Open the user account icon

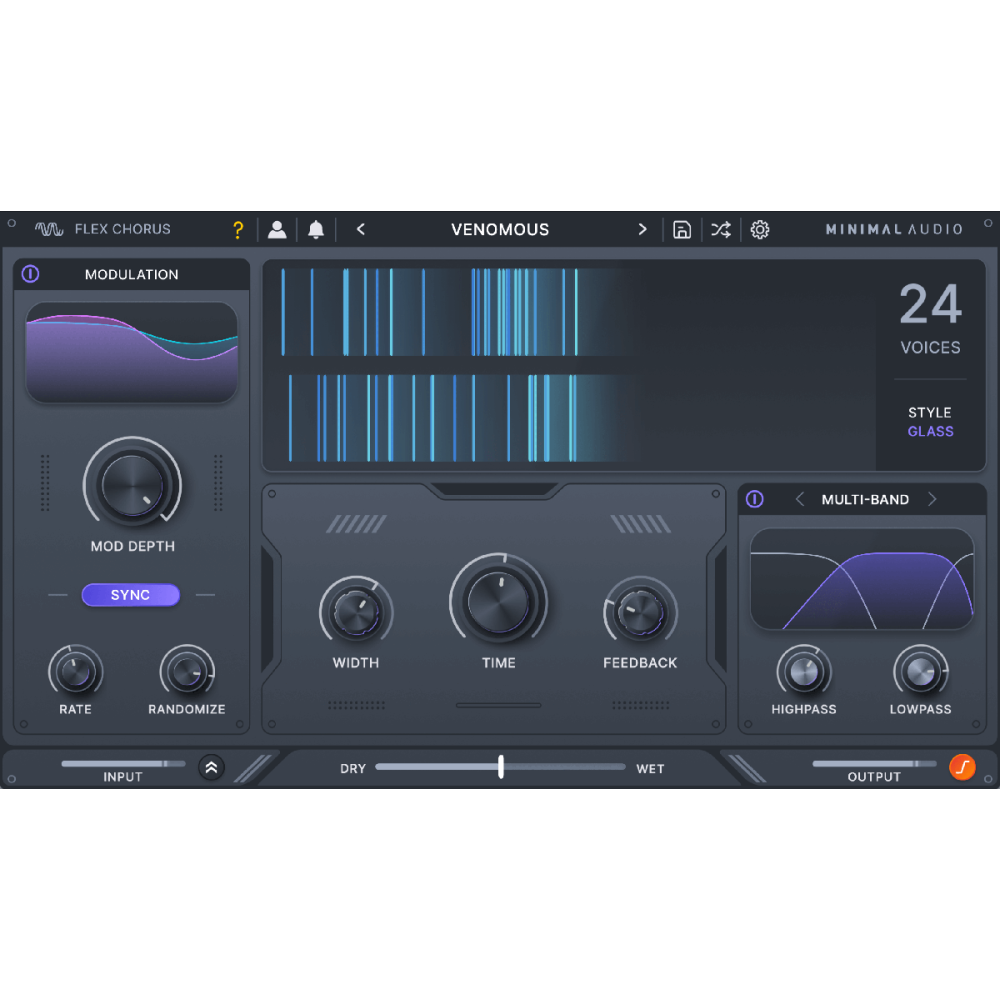[277, 230]
